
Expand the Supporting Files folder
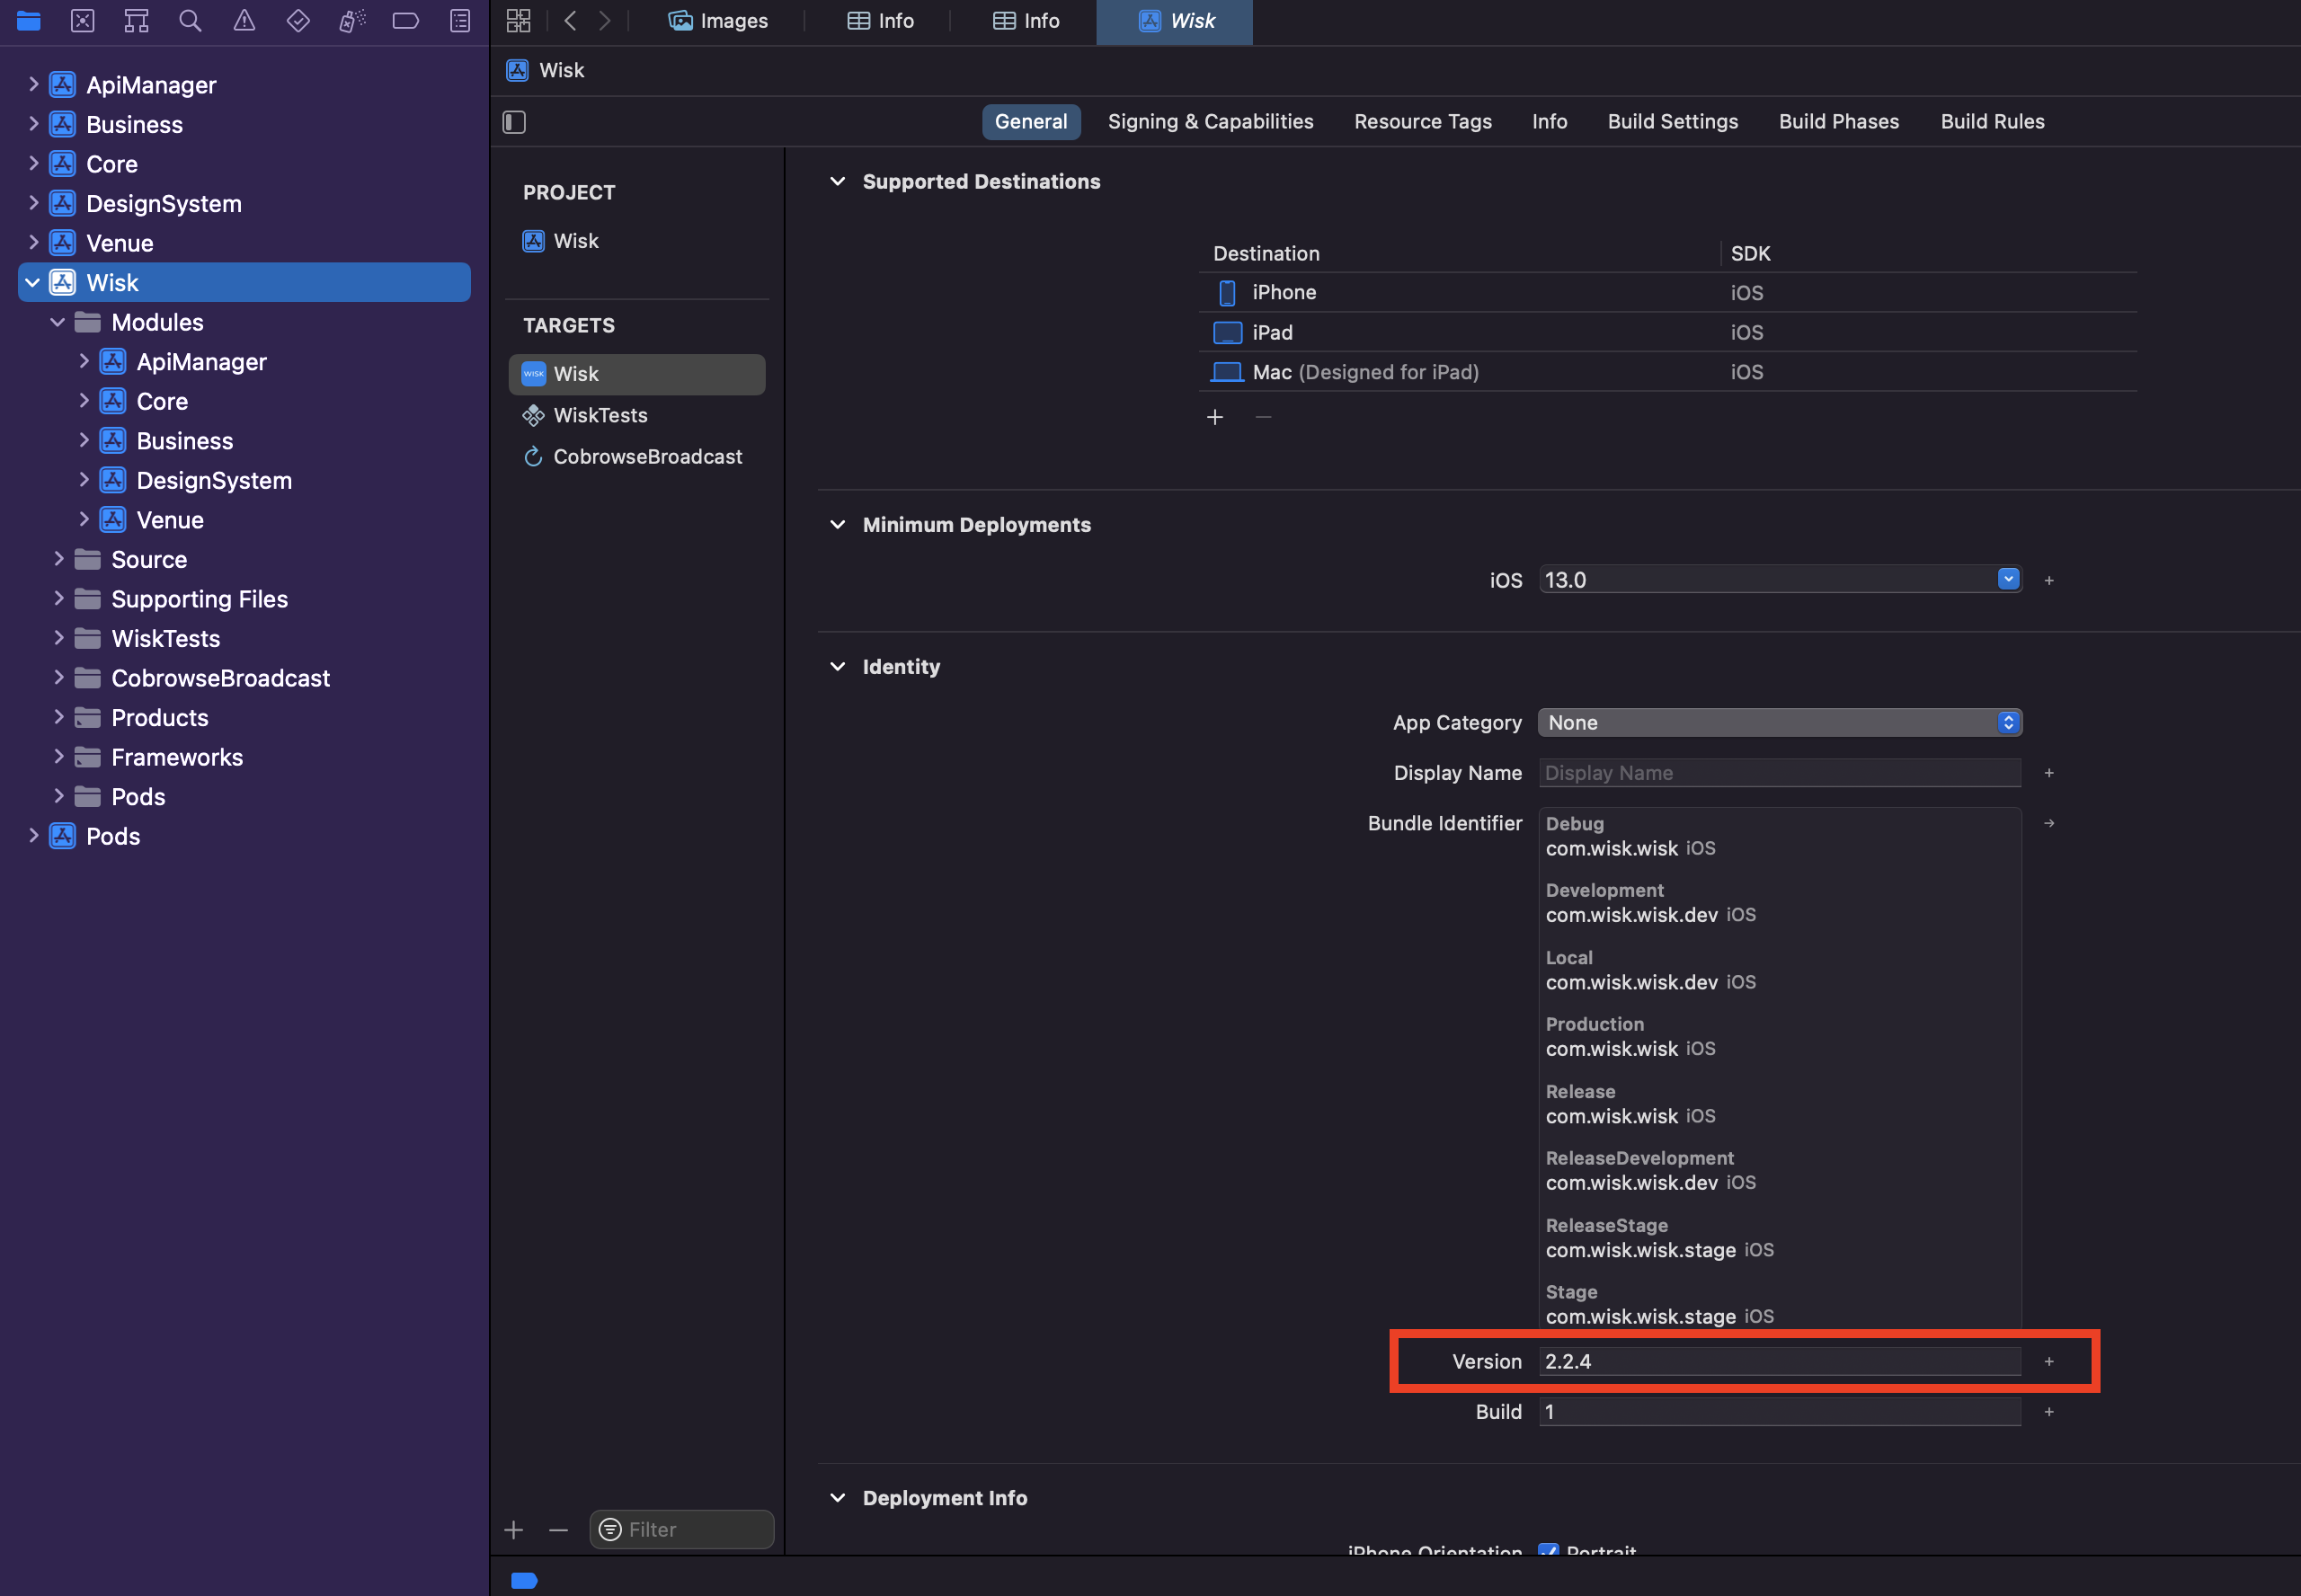point(58,599)
